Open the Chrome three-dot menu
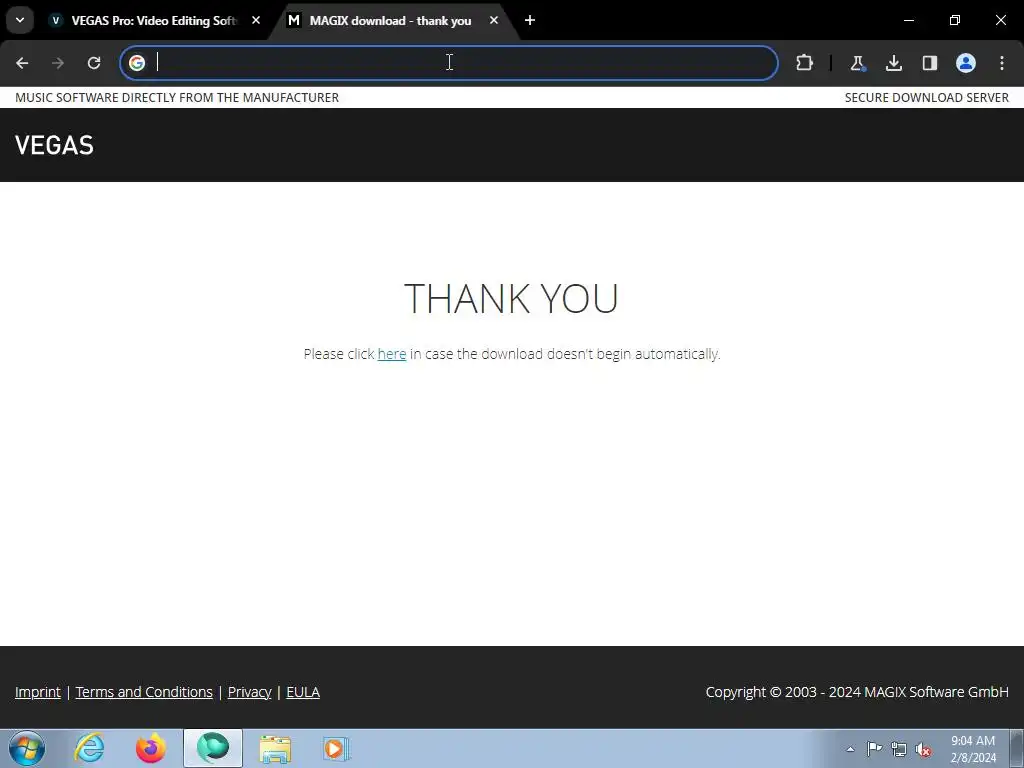The width and height of the screenshot is (1024, 768). click(1002, 63)
